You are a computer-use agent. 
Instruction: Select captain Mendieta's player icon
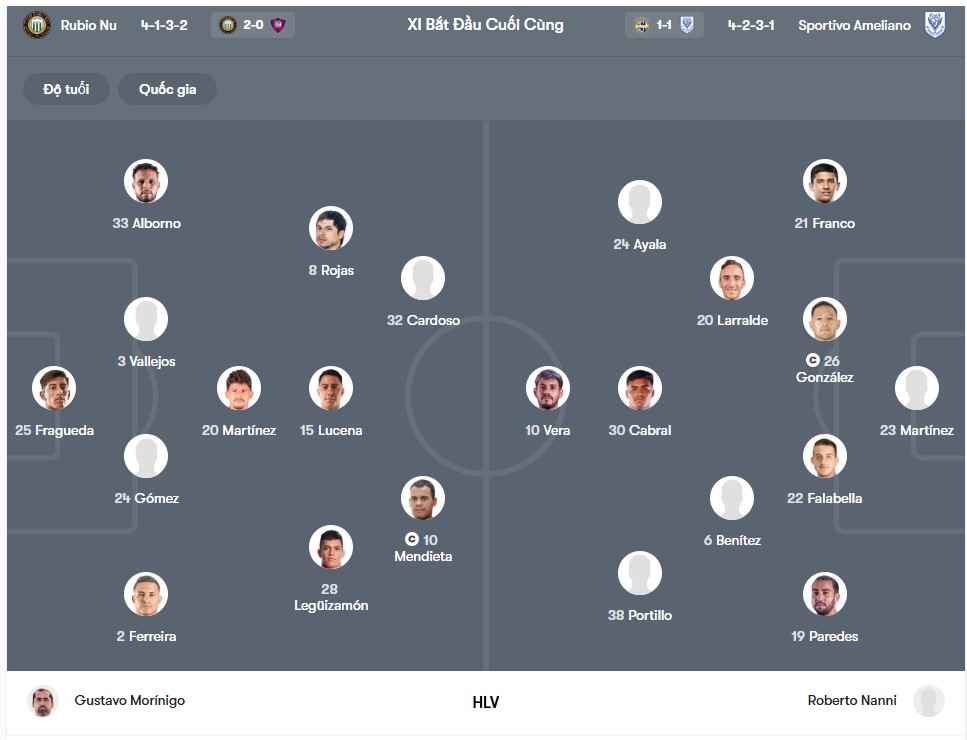point(422,495)
